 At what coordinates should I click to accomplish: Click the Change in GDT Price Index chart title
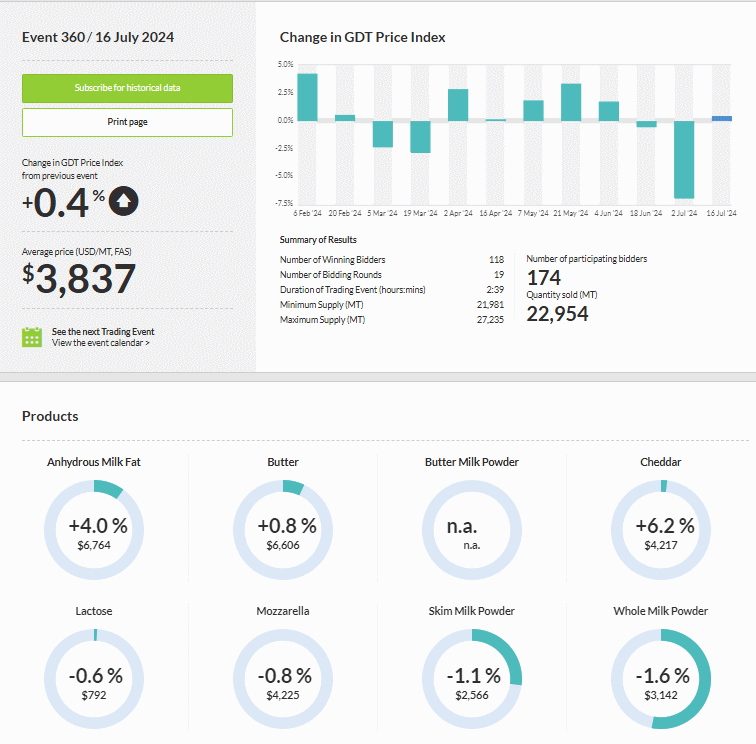click(363, 37)
